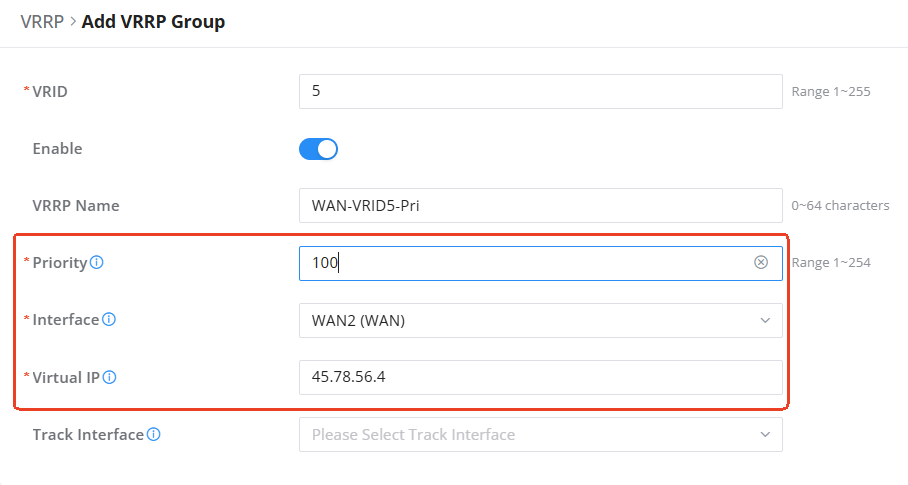Screen dimensions: 908x485
Task: Click the Priority info icon
Action: coord(97,262)
